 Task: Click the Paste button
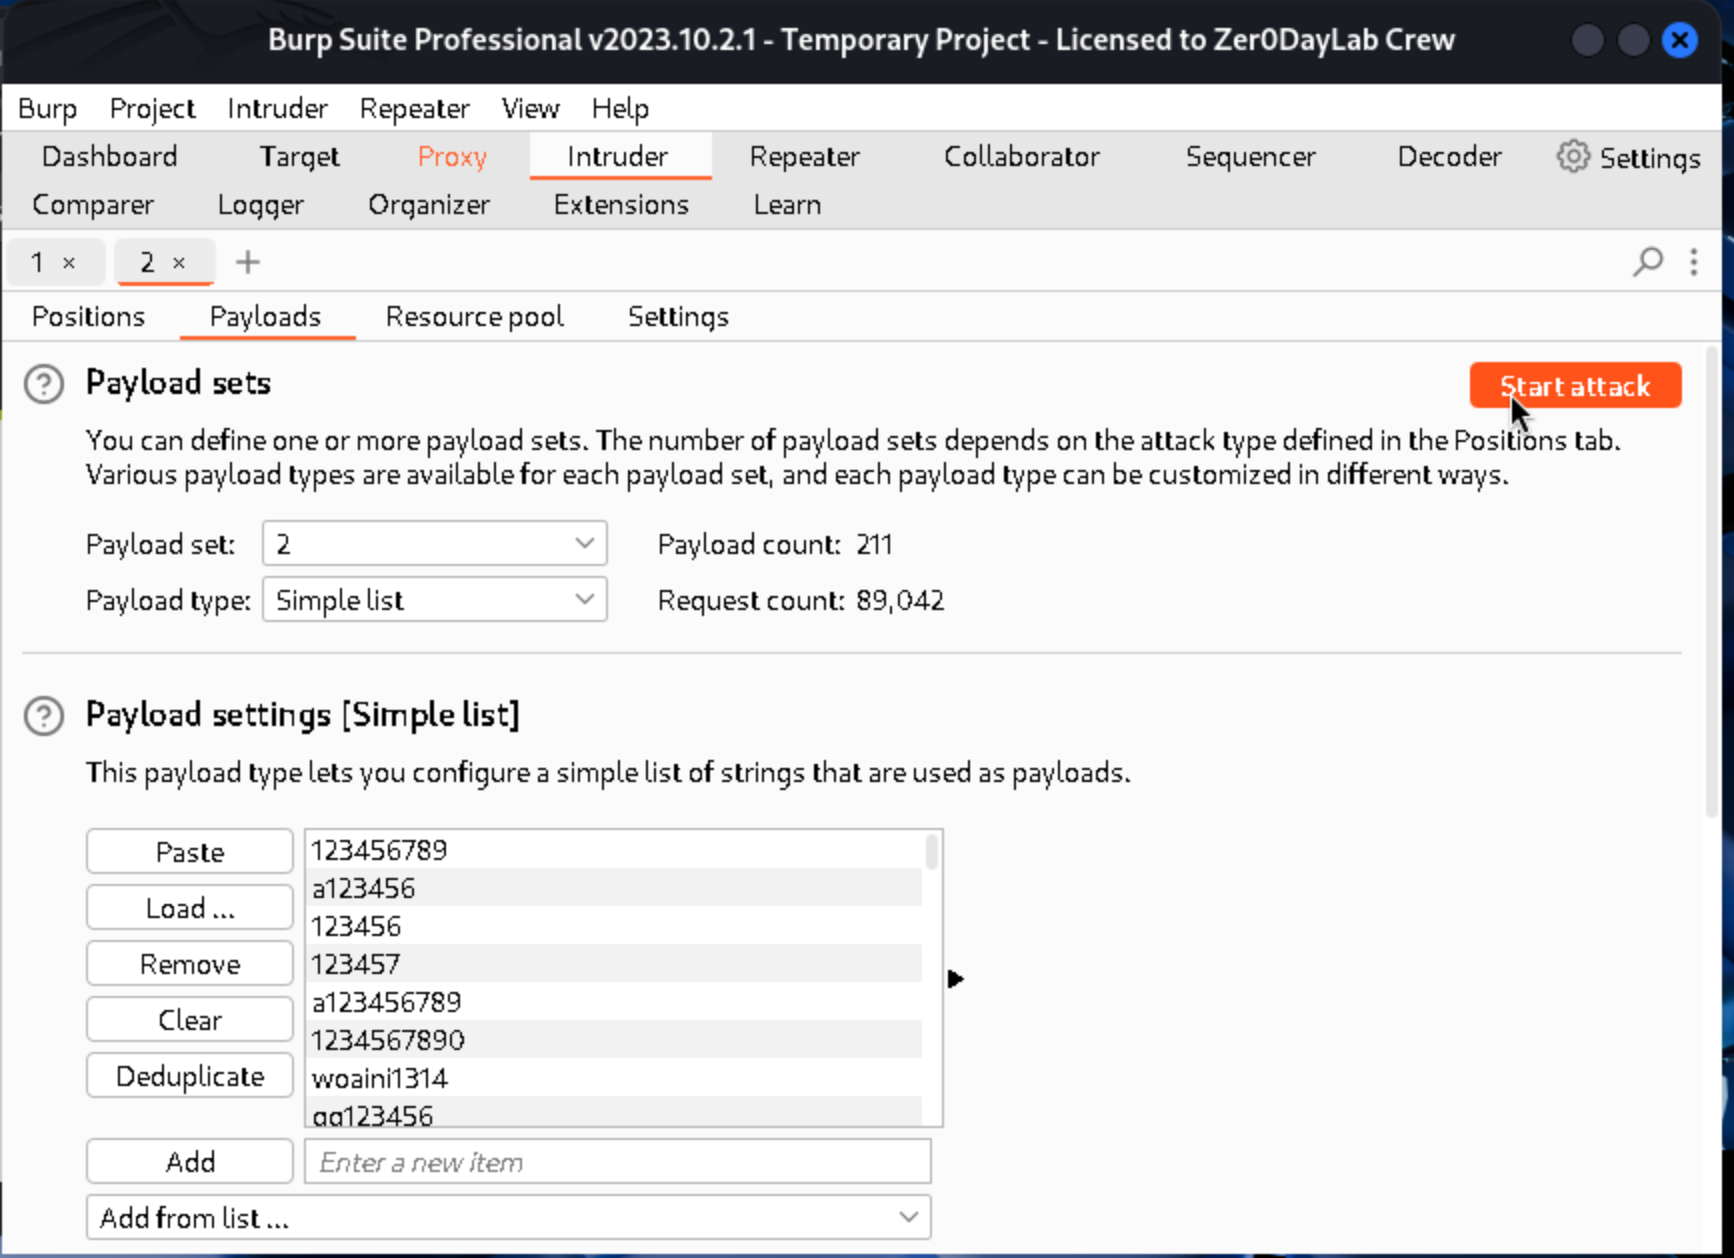(189, 852)
